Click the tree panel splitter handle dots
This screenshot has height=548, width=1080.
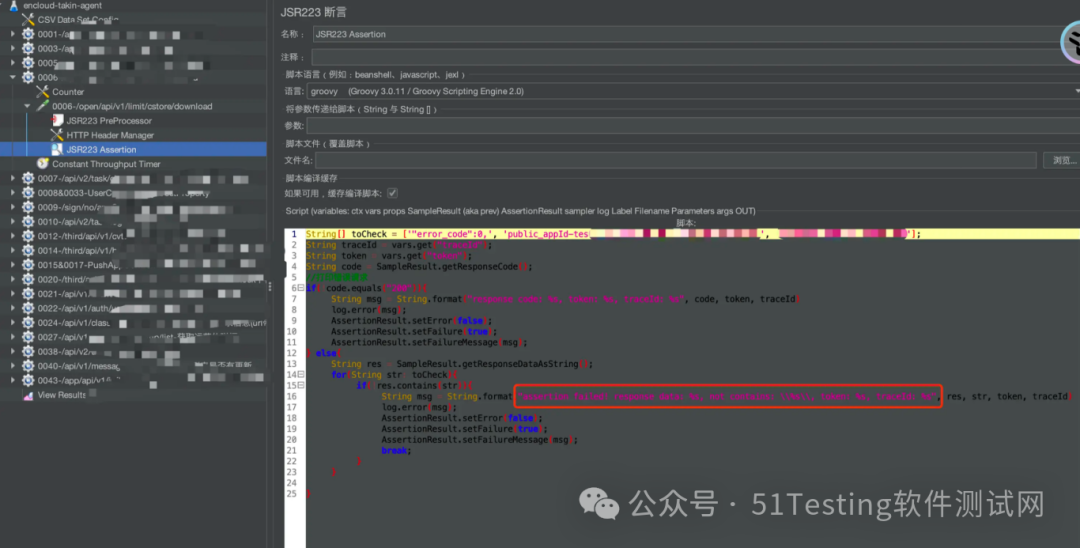(270, 286)
